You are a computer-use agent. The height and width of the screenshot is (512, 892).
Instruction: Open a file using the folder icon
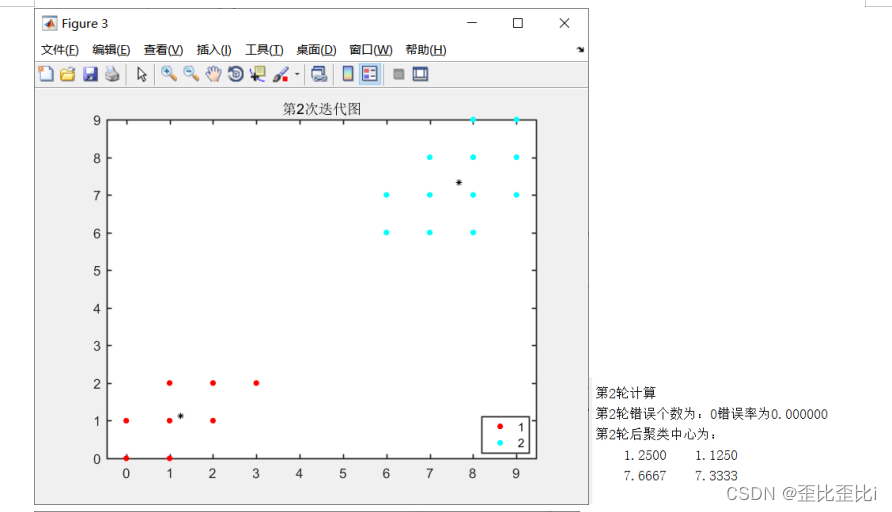point(68,74)
